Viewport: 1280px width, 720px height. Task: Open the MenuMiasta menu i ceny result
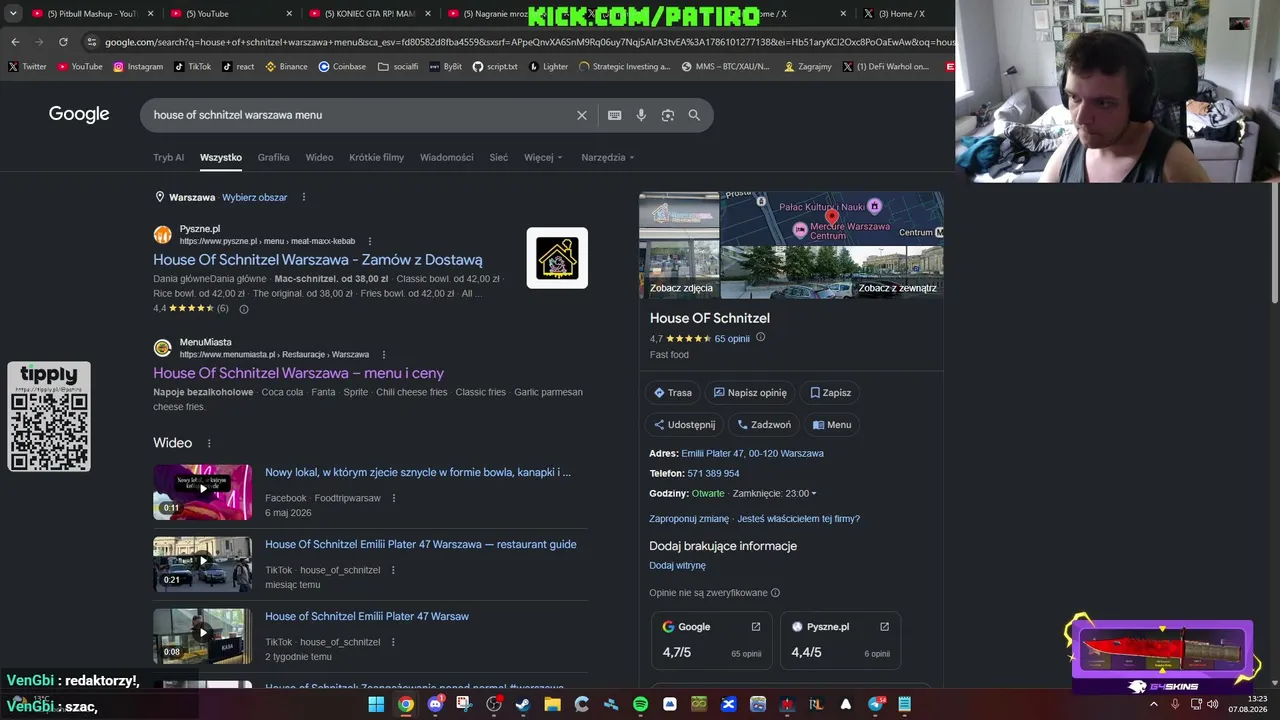pos(298,373)
